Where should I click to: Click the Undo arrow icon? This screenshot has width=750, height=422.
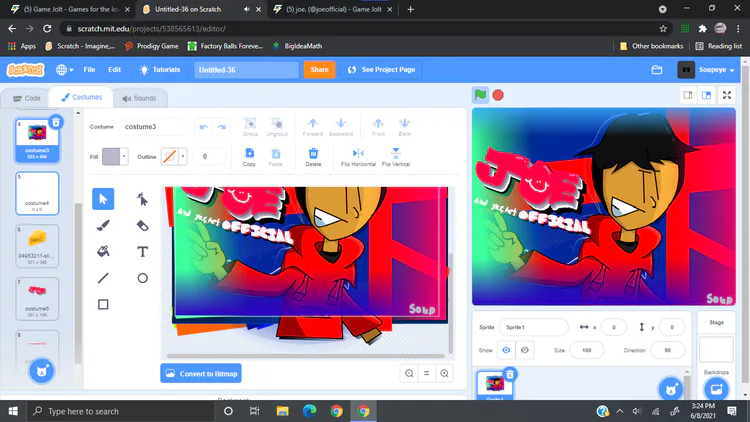204,127
